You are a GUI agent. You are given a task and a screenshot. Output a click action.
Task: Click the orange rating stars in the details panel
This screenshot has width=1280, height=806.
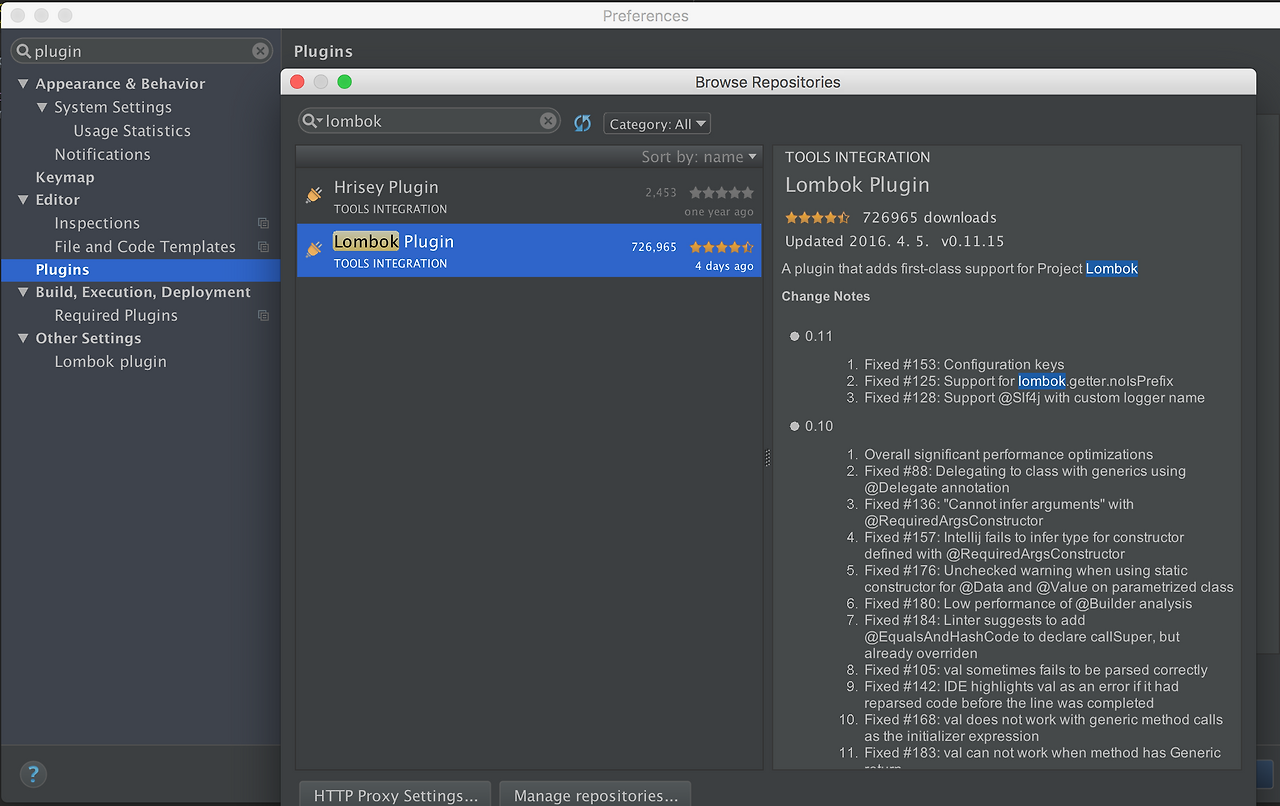pyautogui.click(x=817, y=217)
